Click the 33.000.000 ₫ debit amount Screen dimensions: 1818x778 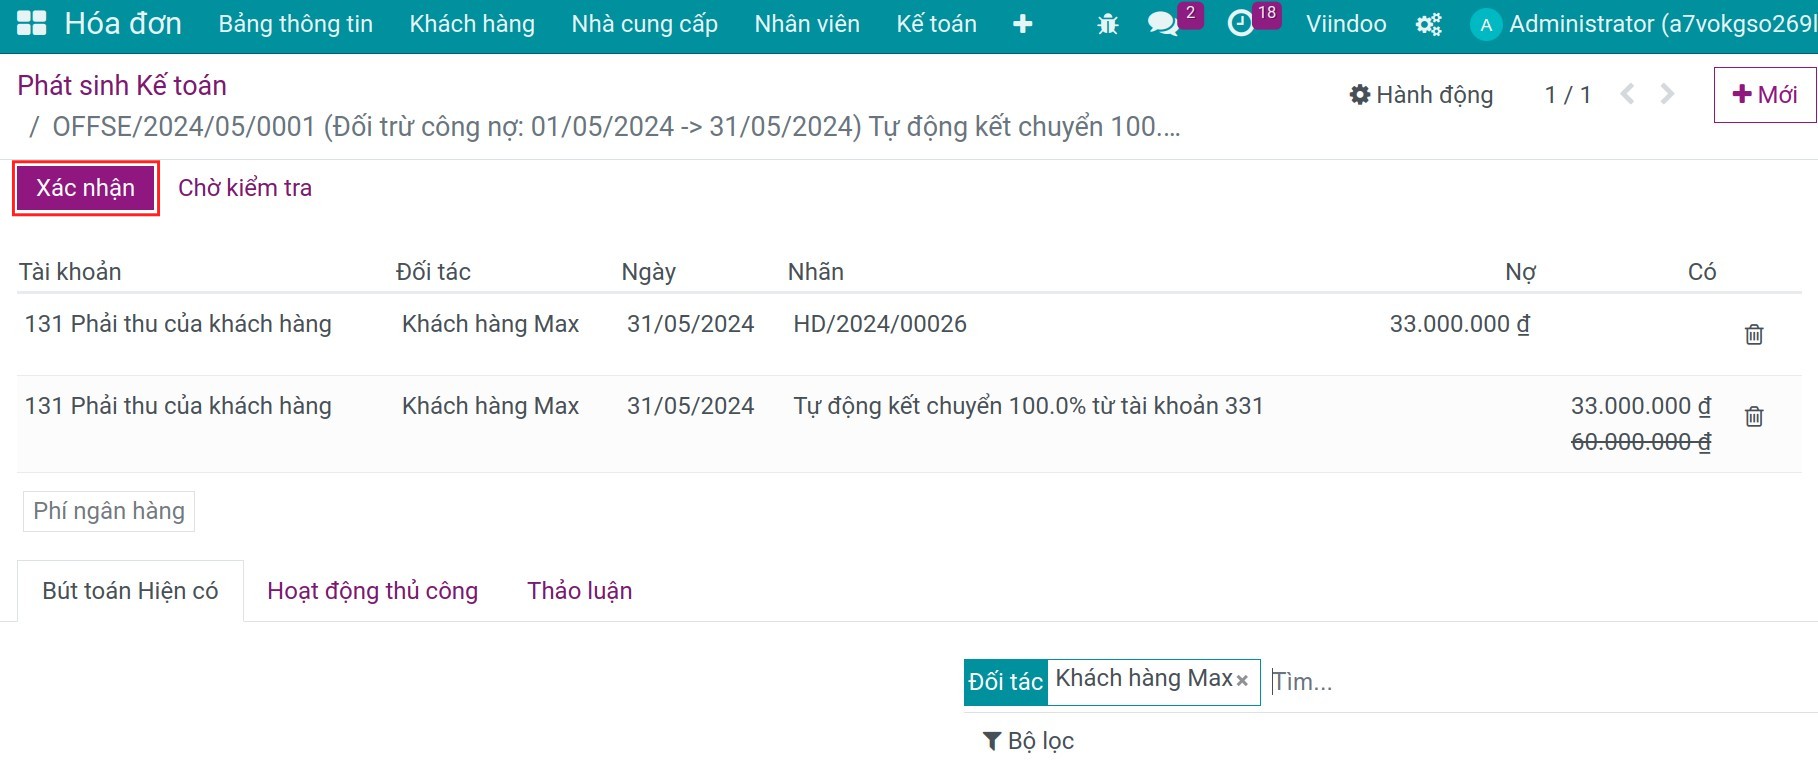click(1459, 324)
